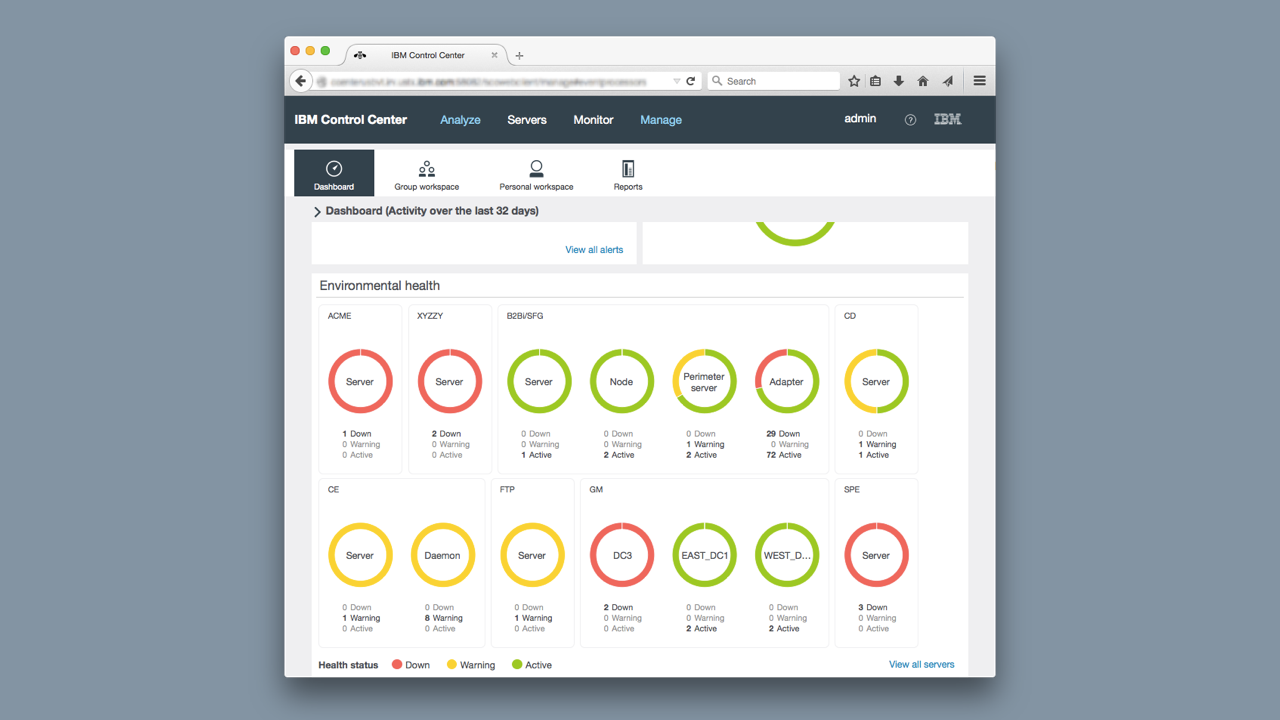Click the help question mark icon

point(909,119)
